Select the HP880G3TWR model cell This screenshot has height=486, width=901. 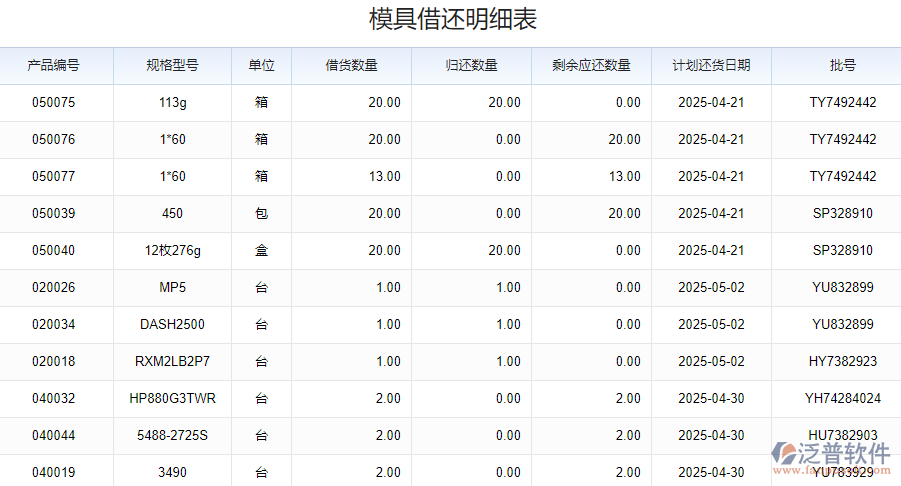coord(172,399)
